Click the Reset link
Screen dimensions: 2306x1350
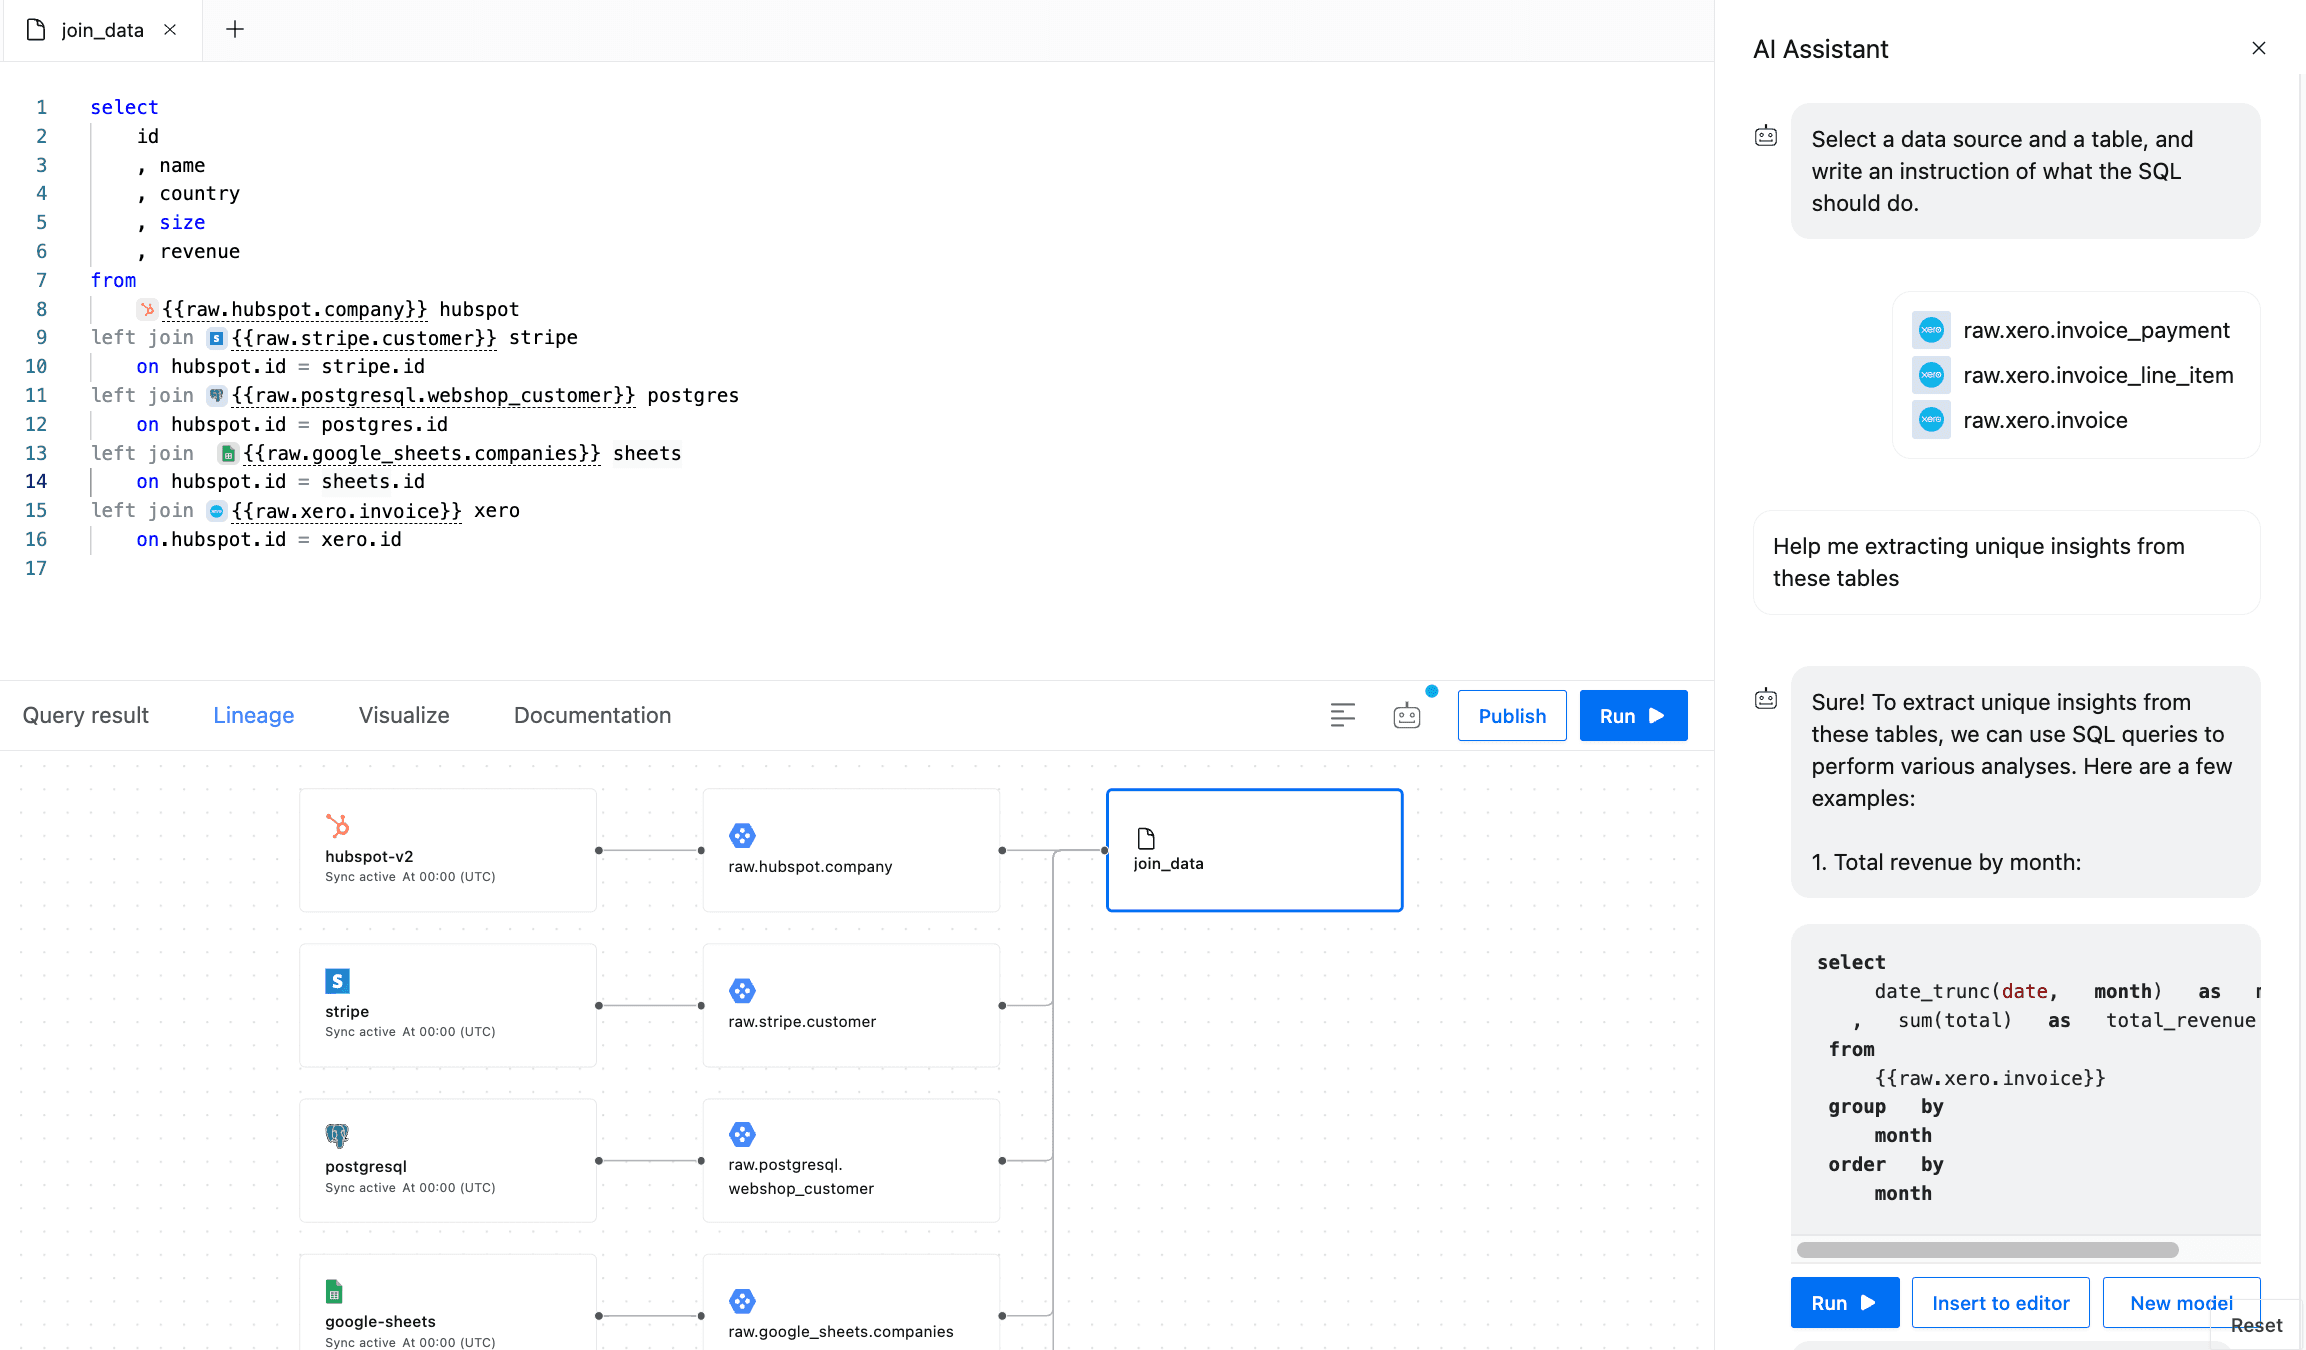2256,1325
